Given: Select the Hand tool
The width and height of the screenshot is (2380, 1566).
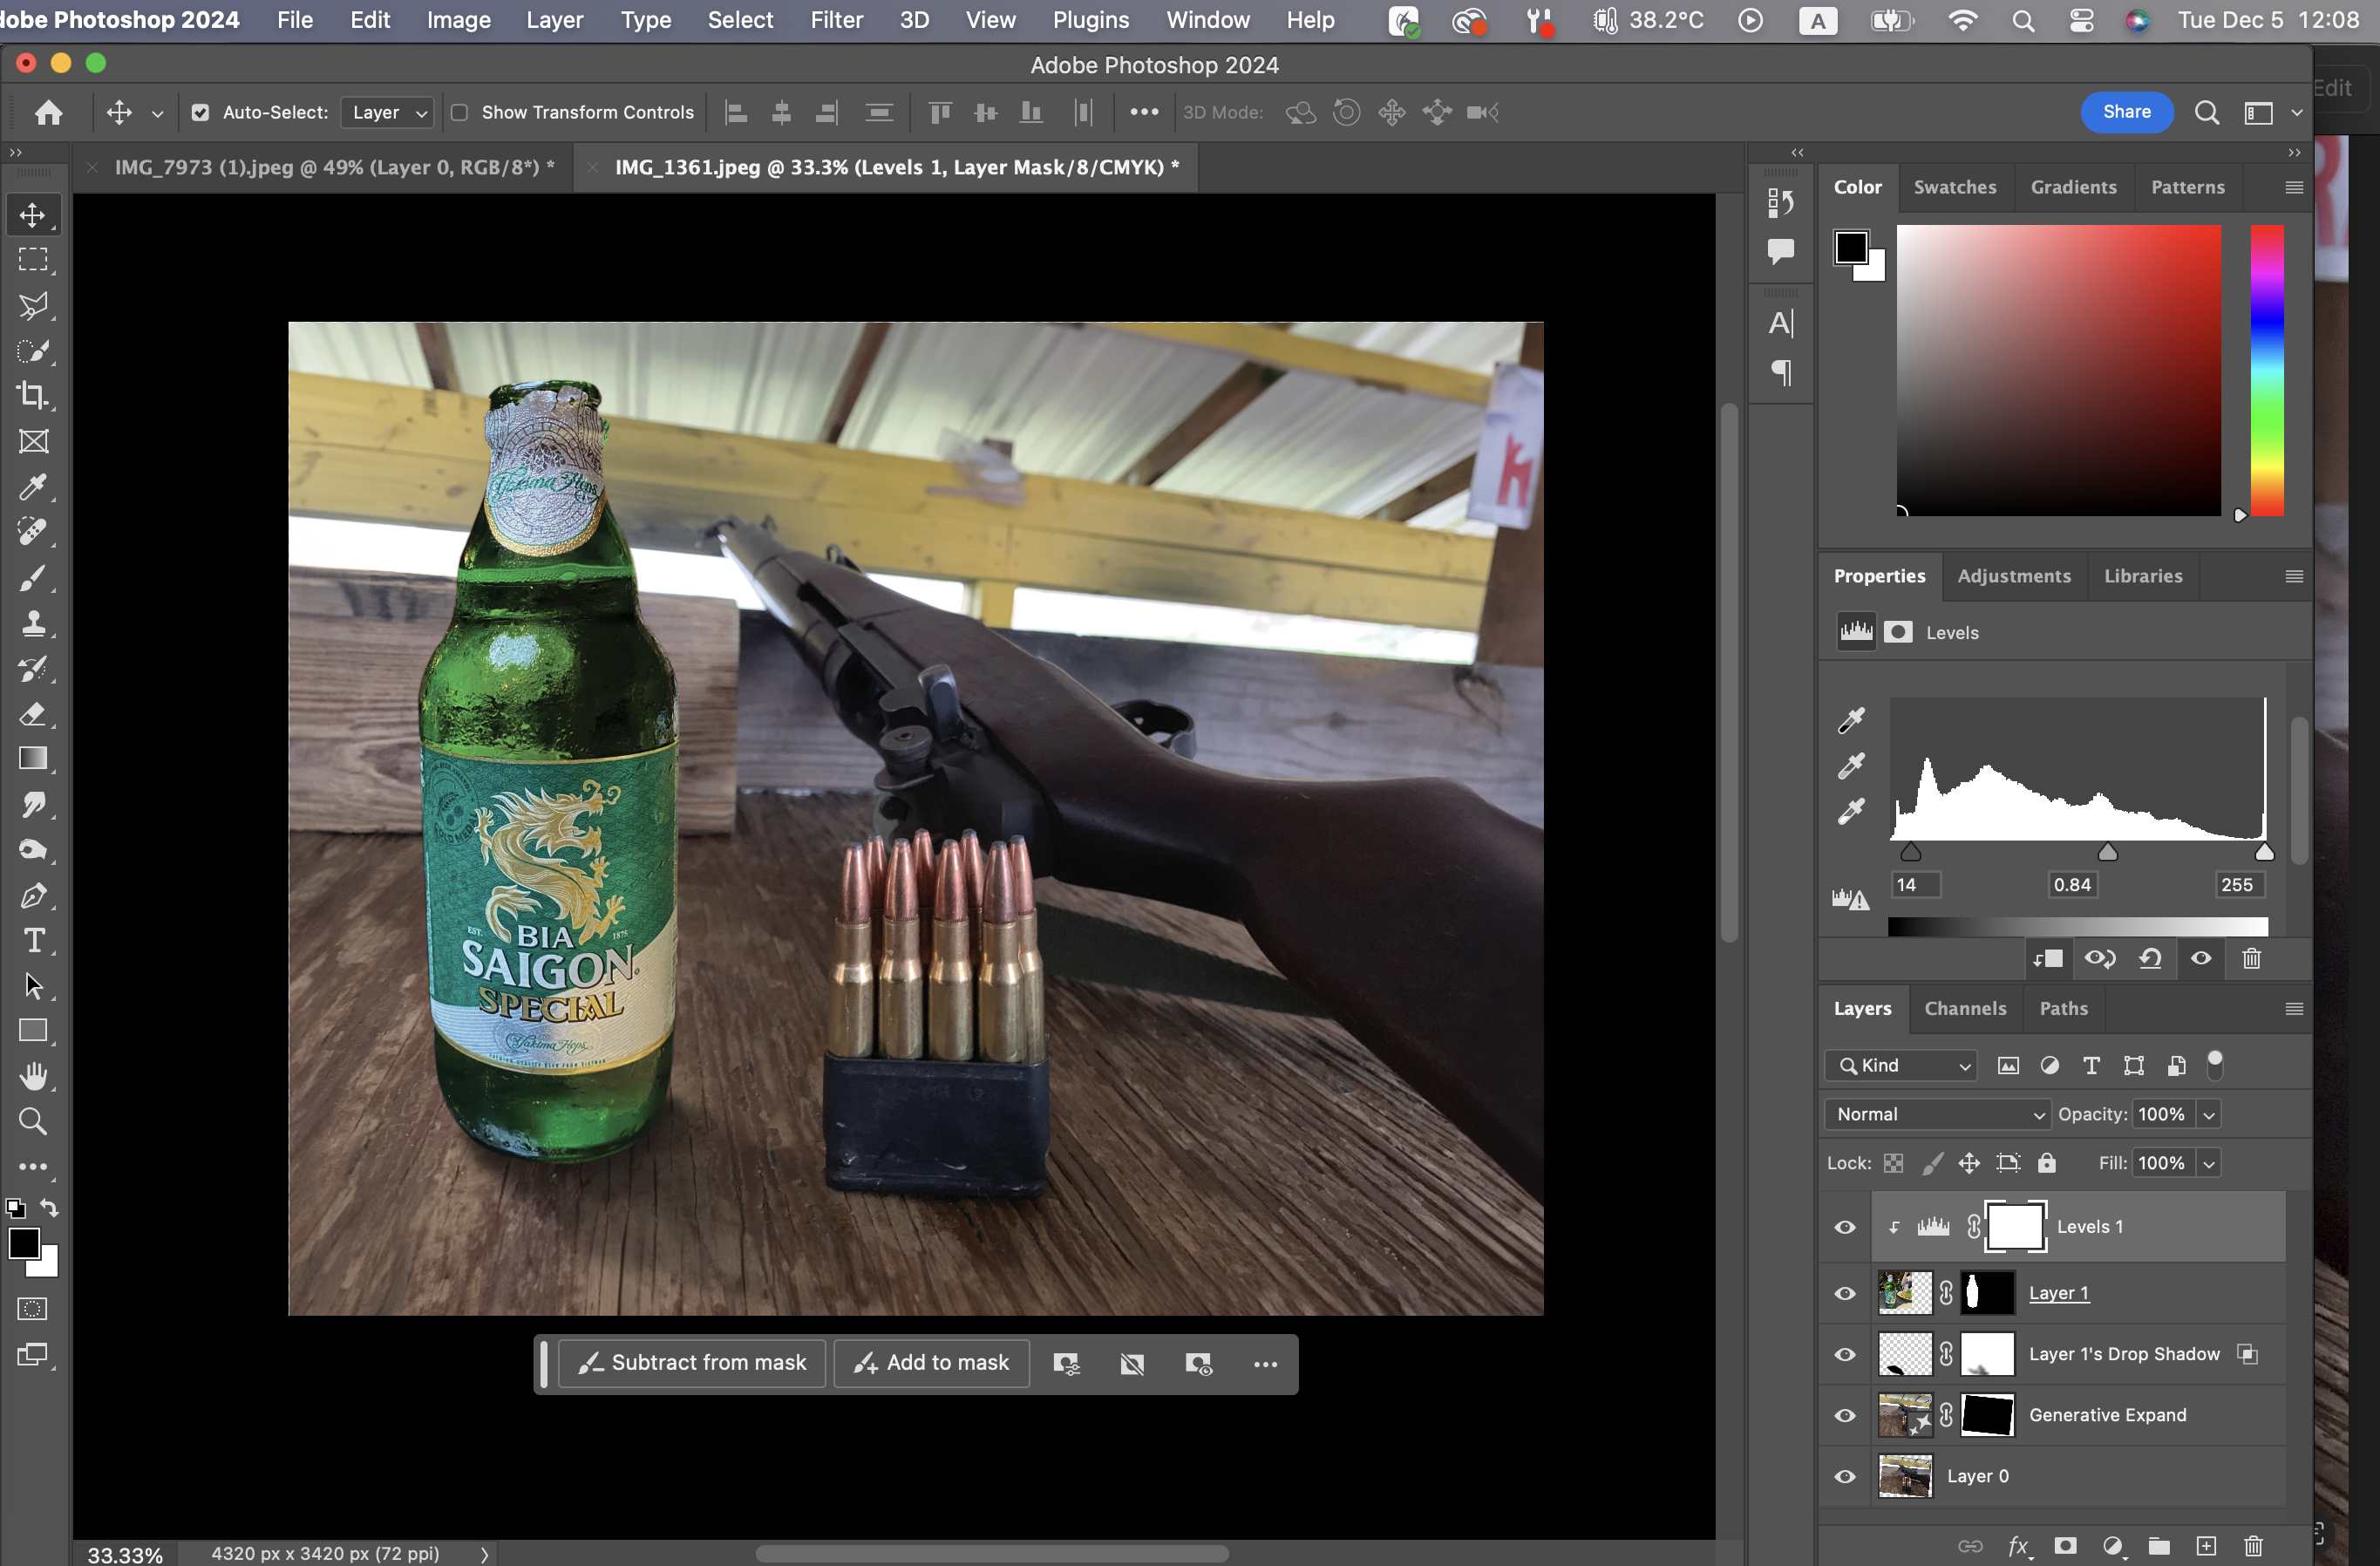Looking at the screenshot, I should (33, 1076).
